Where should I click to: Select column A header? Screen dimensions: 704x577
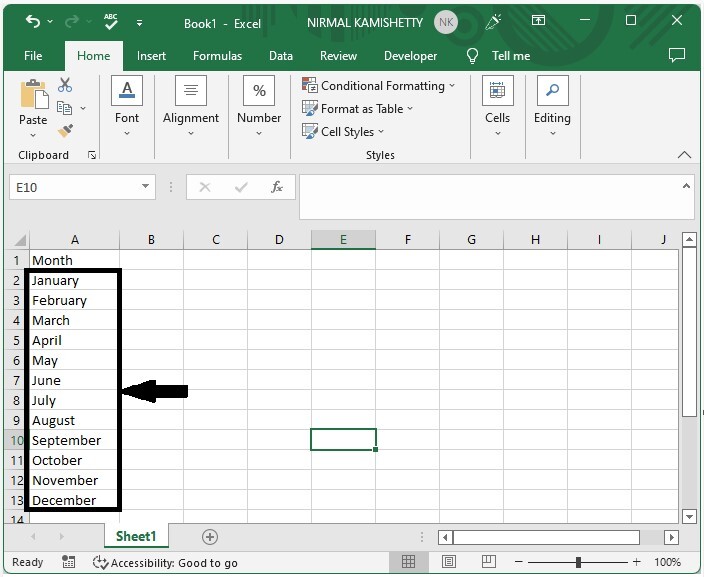tap(75, 240)
